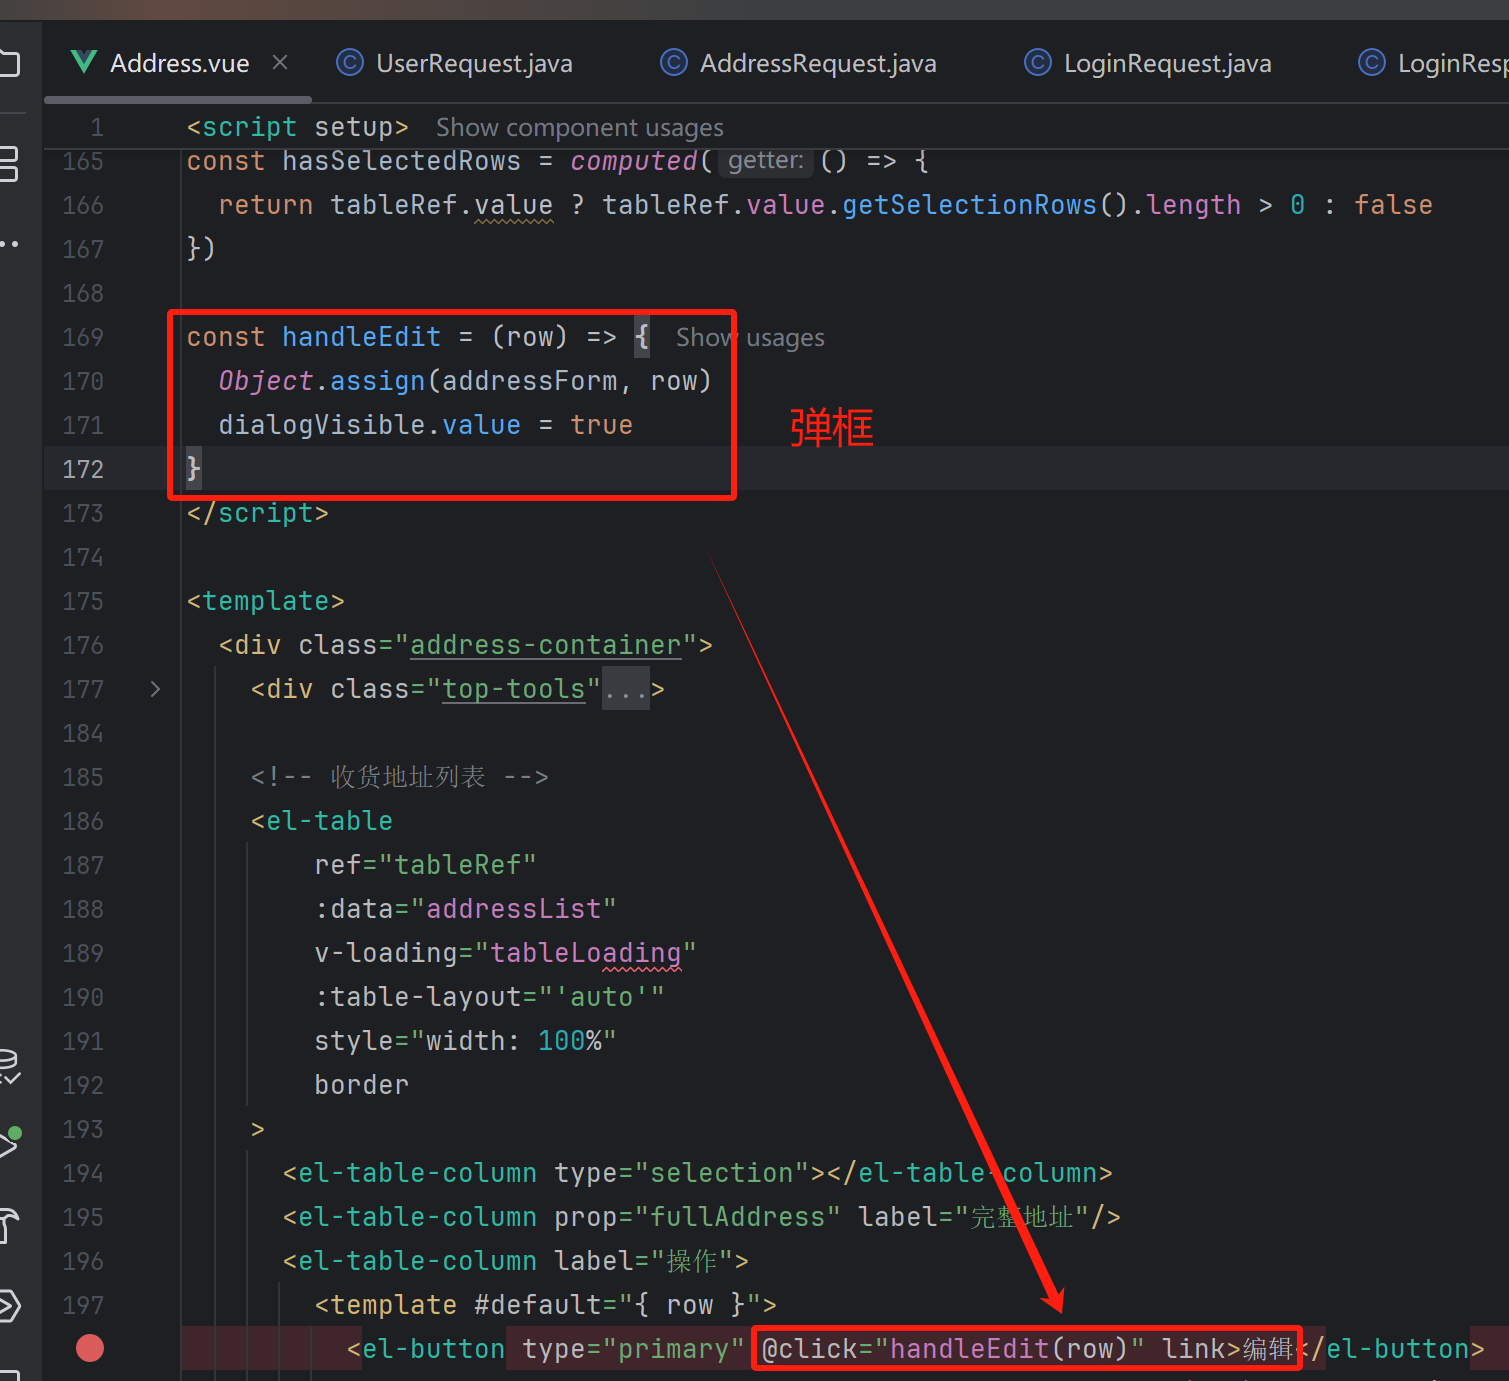The height and width of the screenshot is (1381, 1509).
Task: Open the Build hammer tool window icon
Action: [x=9, y=1225]
